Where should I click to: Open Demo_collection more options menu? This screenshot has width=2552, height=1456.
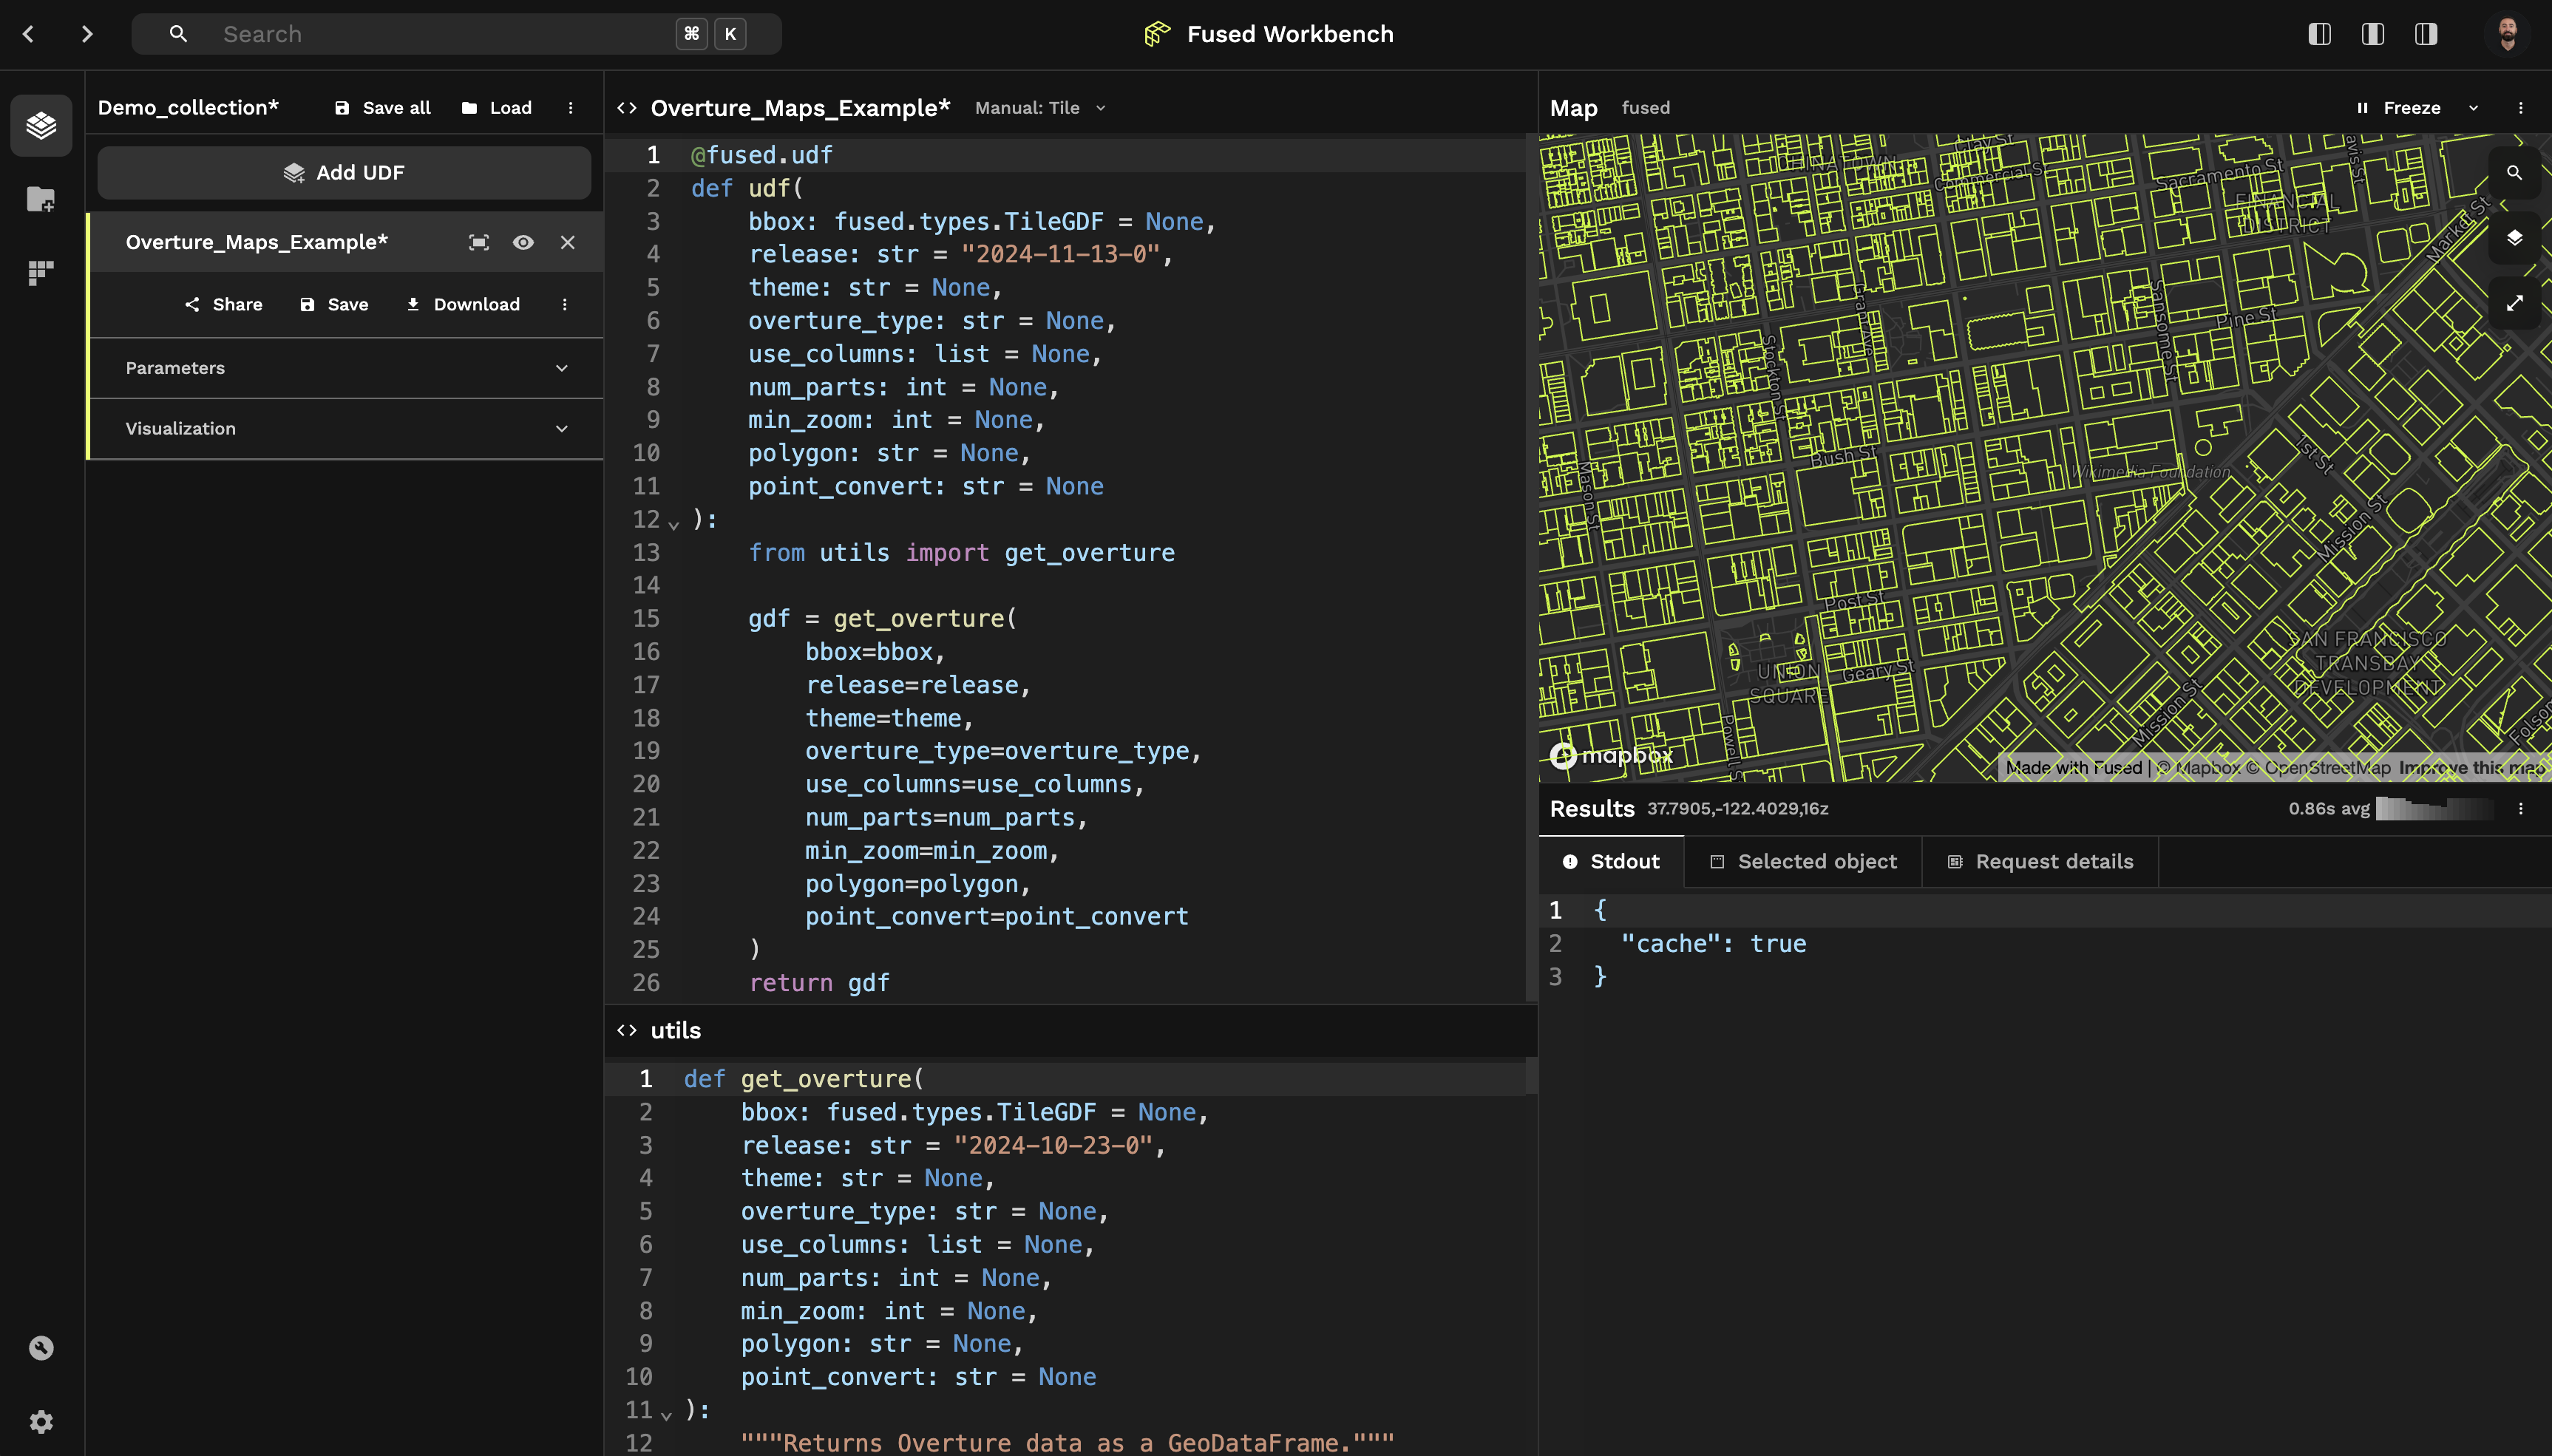(571, 108)
